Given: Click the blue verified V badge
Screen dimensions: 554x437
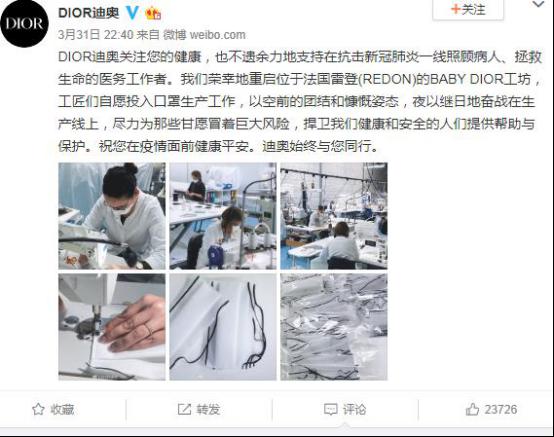Looking at the screenshot, I should (x=132, y=13).
